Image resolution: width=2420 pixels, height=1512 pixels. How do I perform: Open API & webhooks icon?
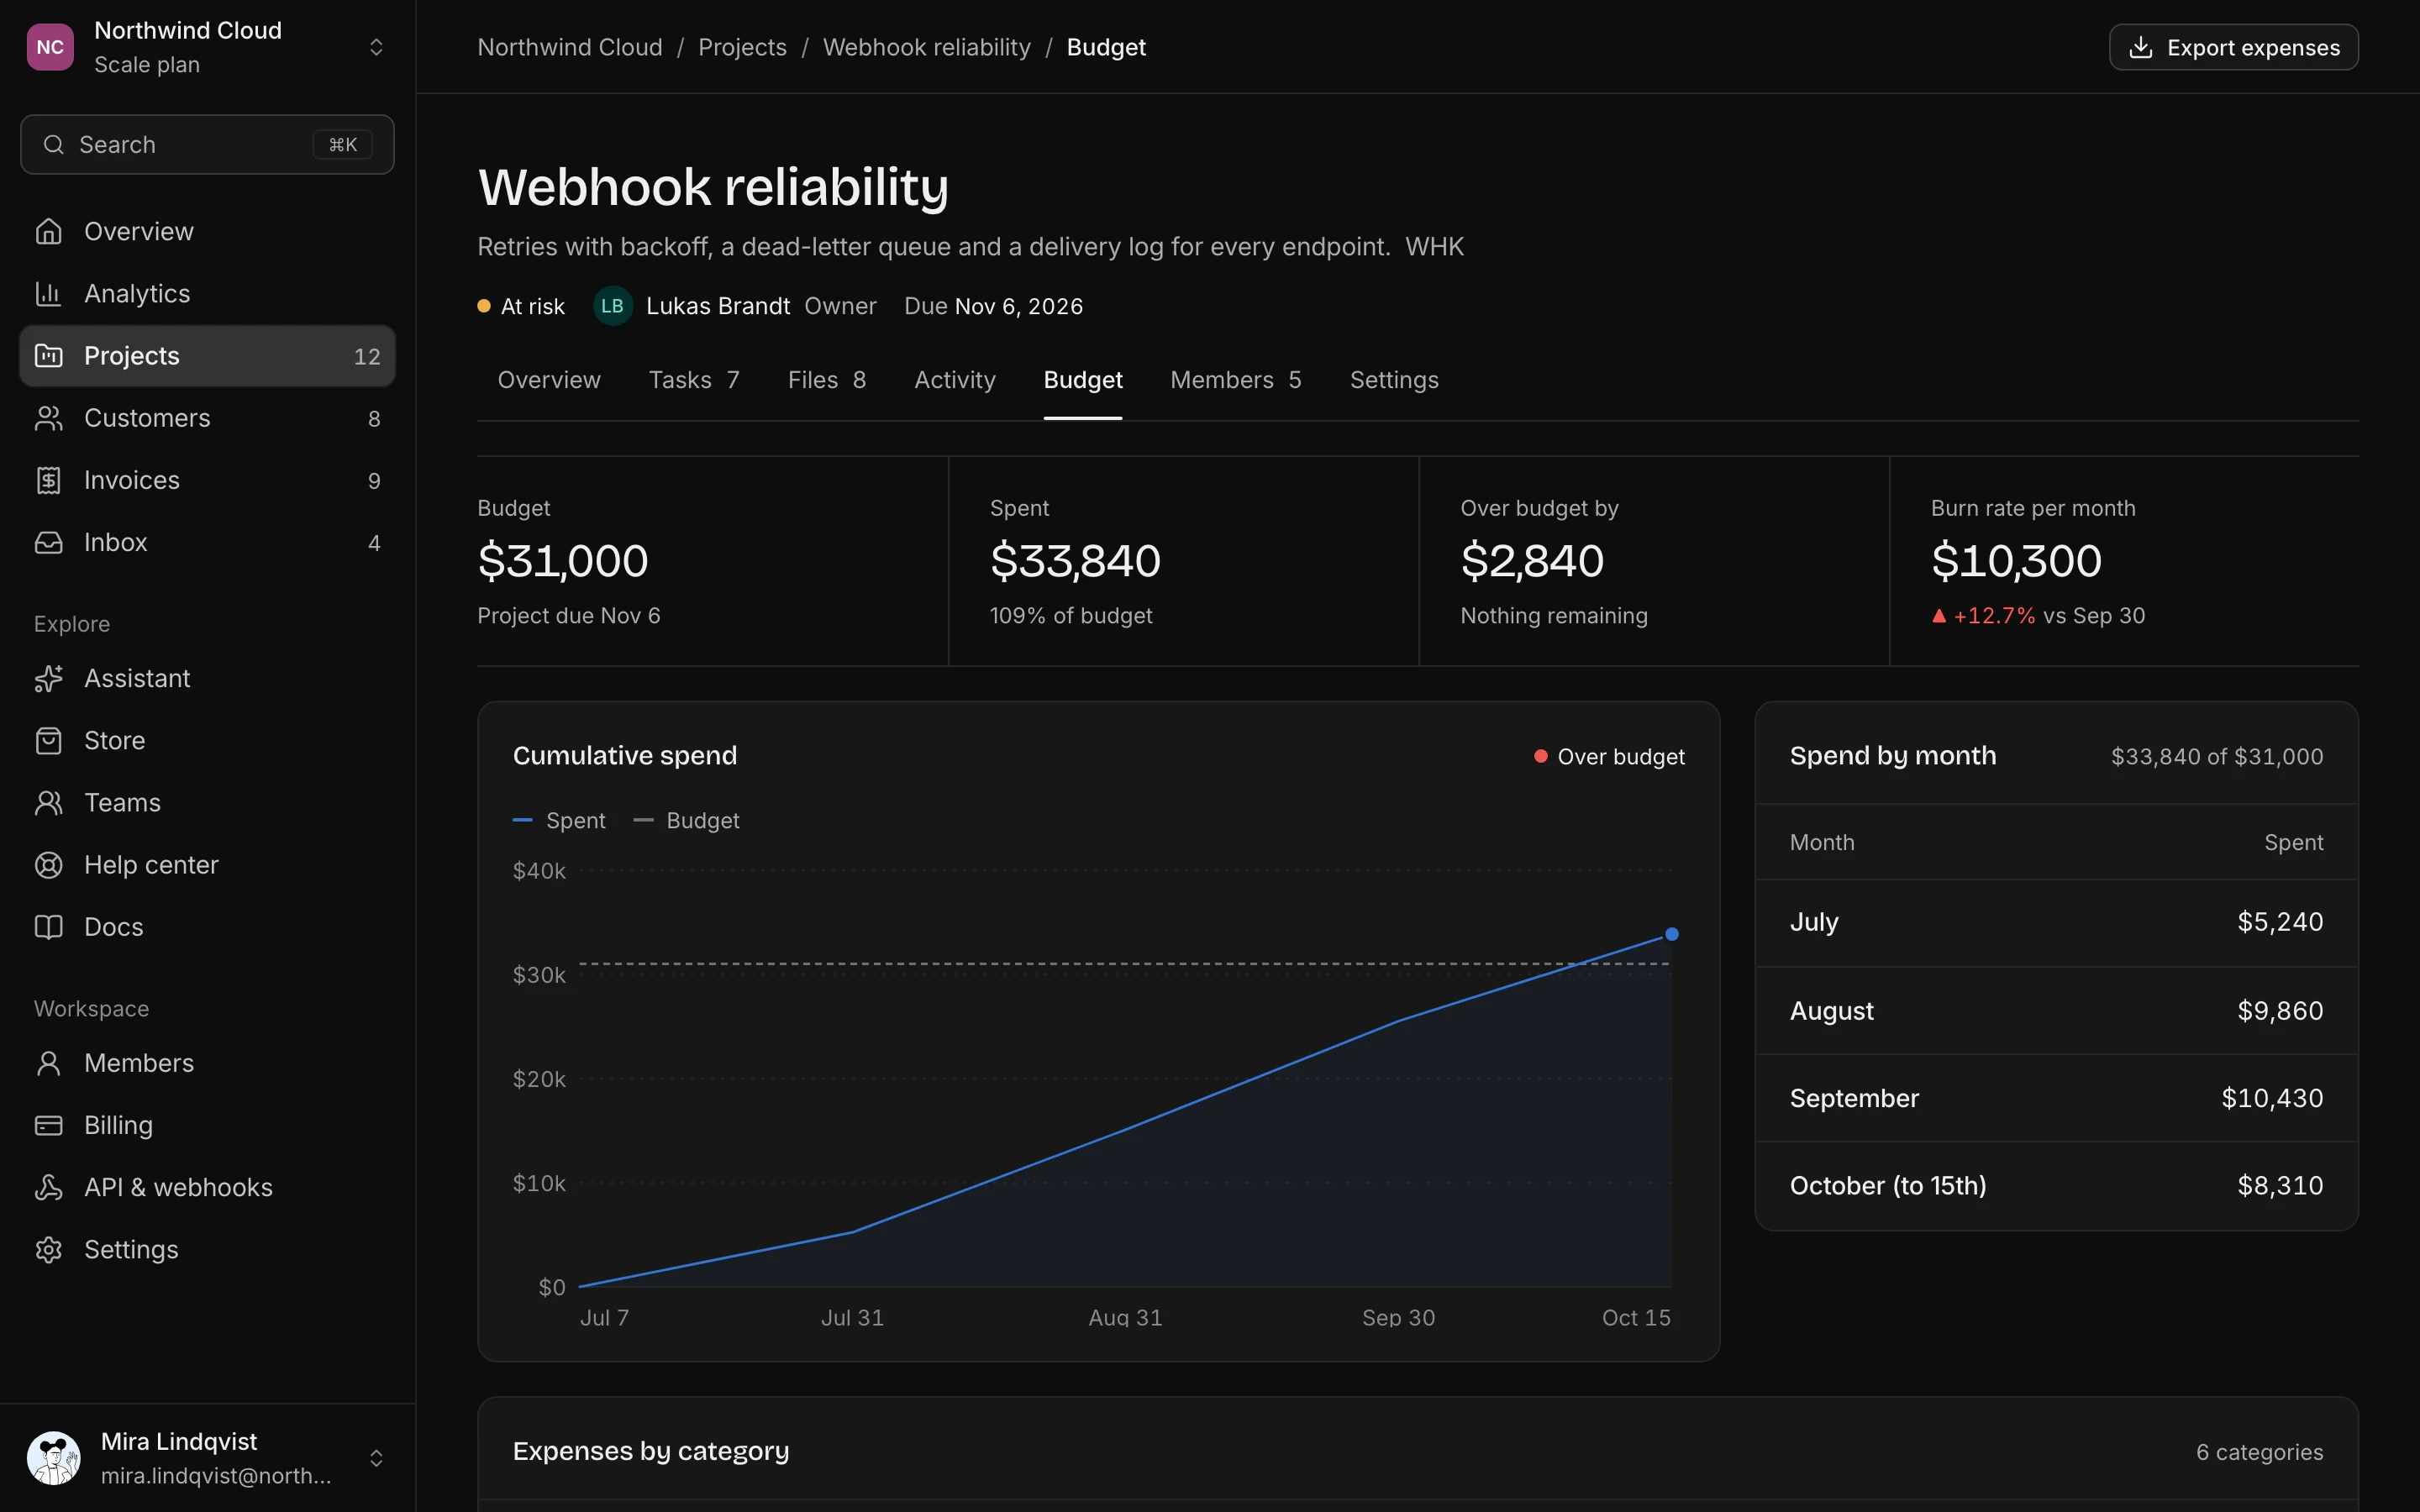(48, 1187)
